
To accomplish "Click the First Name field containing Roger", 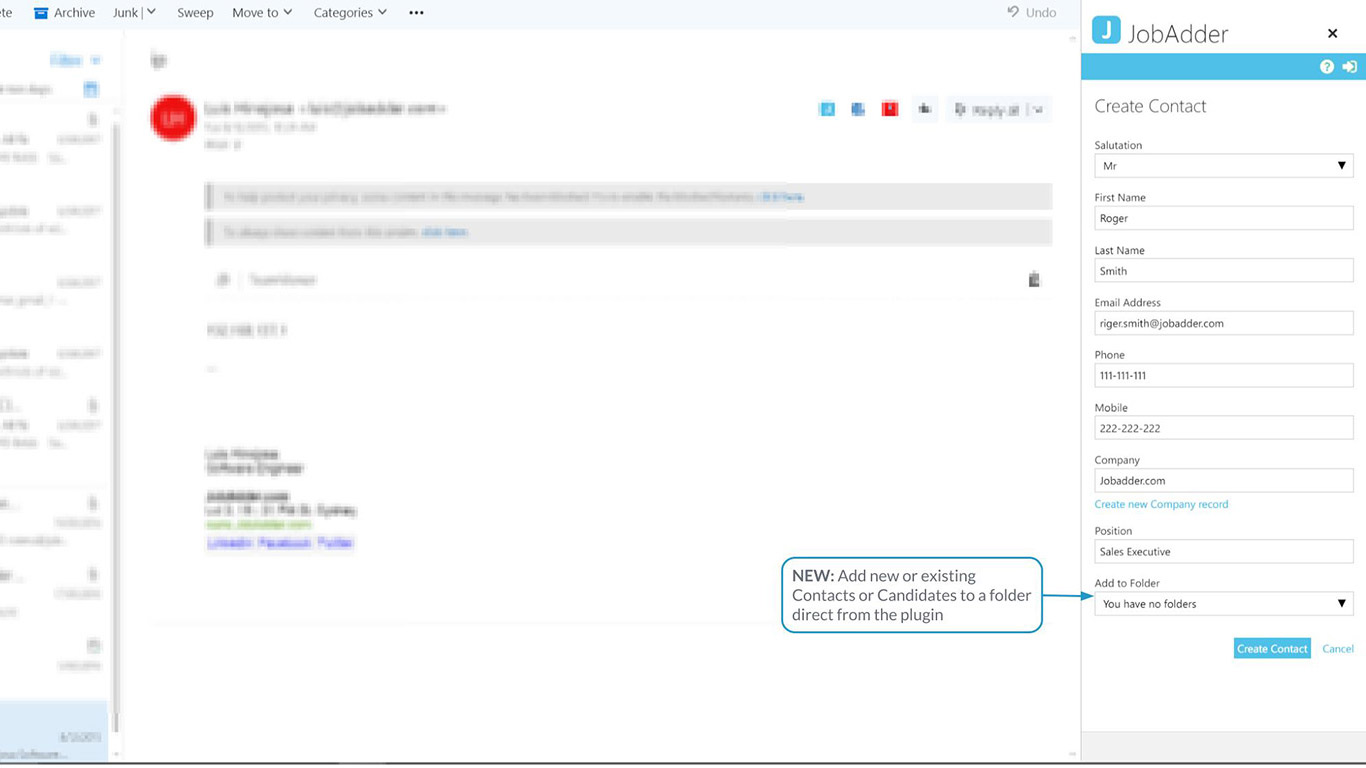I will pos(1224,218).
